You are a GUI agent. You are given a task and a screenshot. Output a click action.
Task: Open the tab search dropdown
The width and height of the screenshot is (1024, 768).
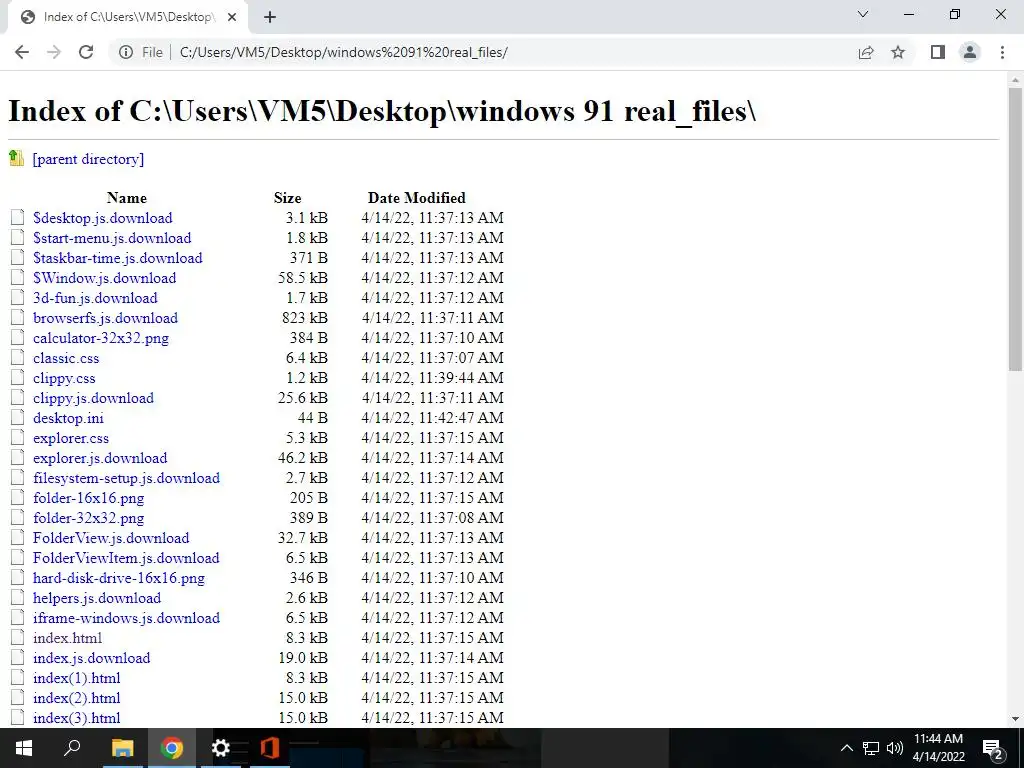pos(863,14)
